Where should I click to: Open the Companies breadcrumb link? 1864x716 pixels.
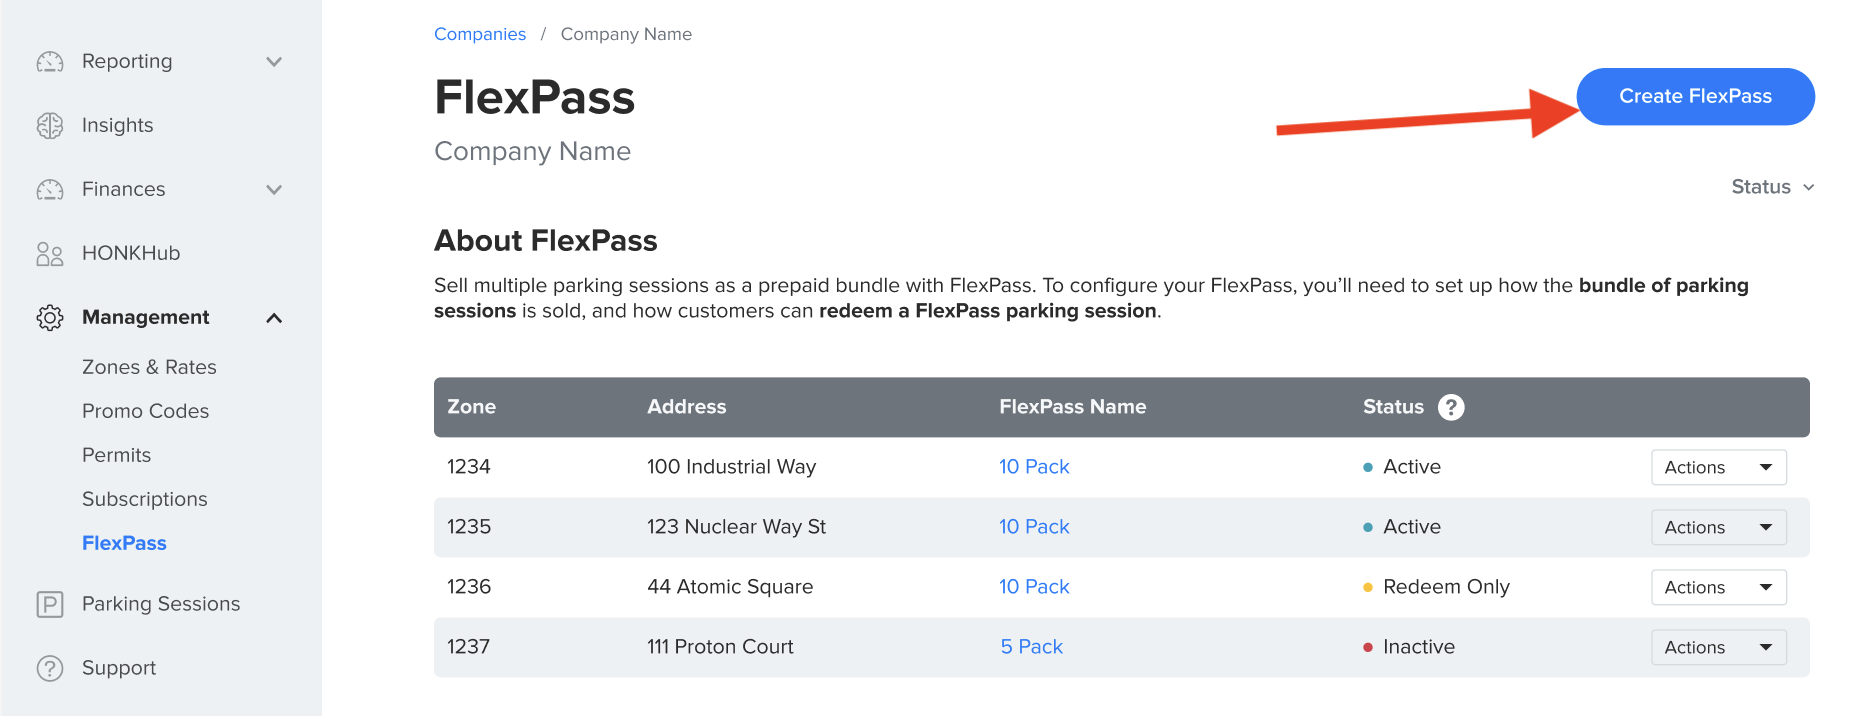click(x=480, y=34)
